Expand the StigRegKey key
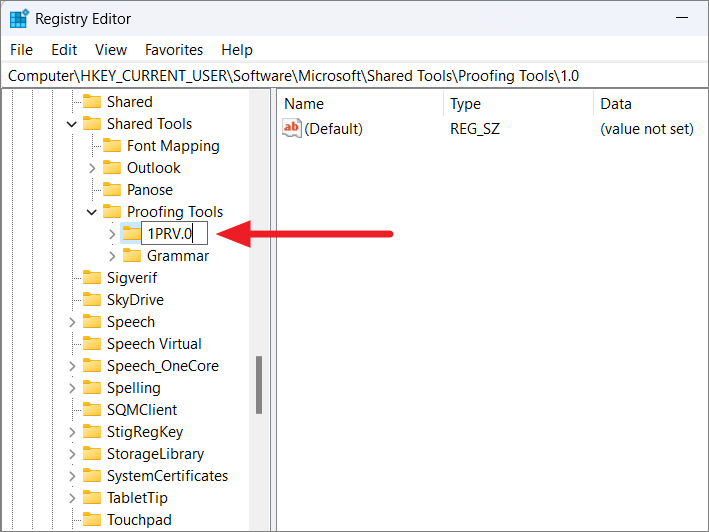 (72, 432)
